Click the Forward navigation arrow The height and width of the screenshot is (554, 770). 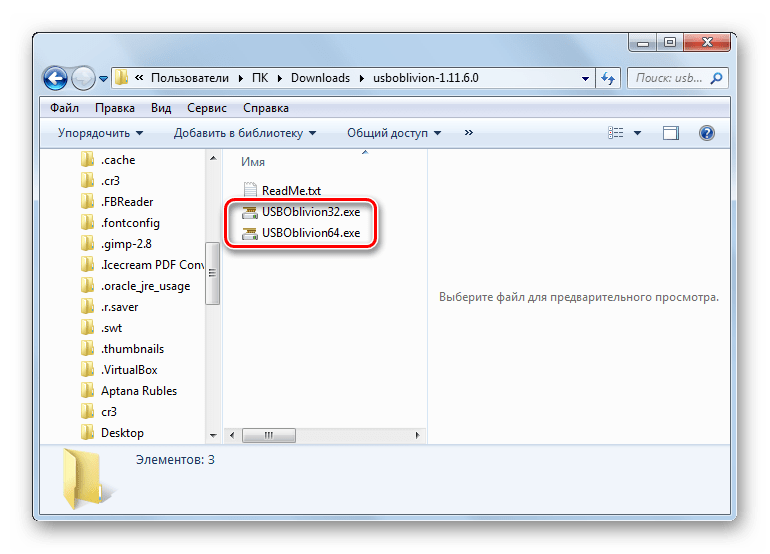pyautogui.click(x=83, y=78)
